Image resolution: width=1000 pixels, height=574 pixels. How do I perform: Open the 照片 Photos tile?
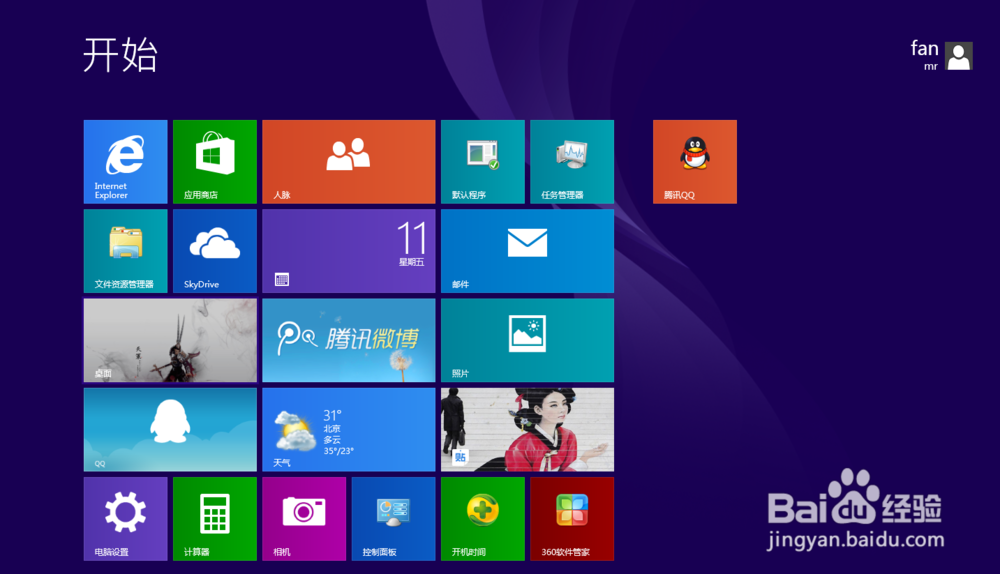(x=527, y=341)
